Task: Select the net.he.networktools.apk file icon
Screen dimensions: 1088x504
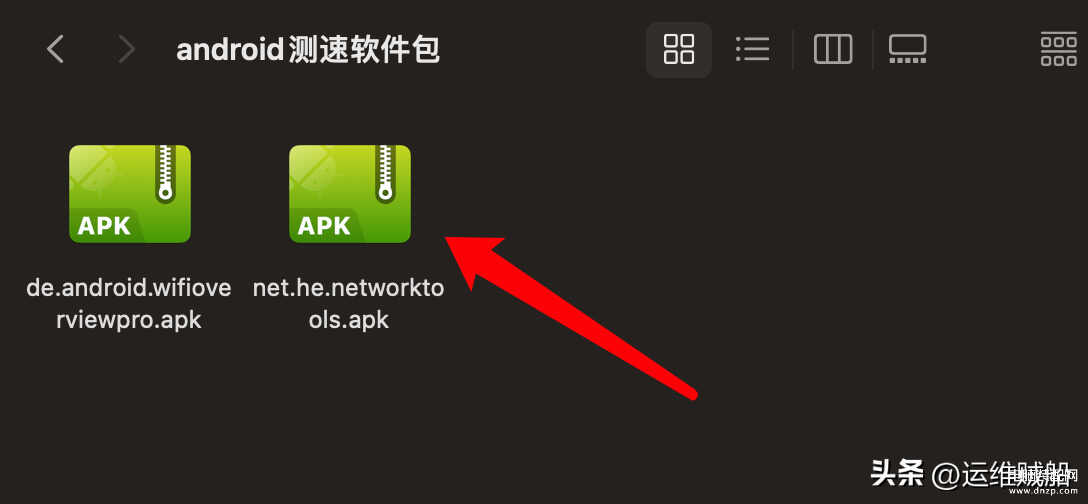Action: coord(350,194)
